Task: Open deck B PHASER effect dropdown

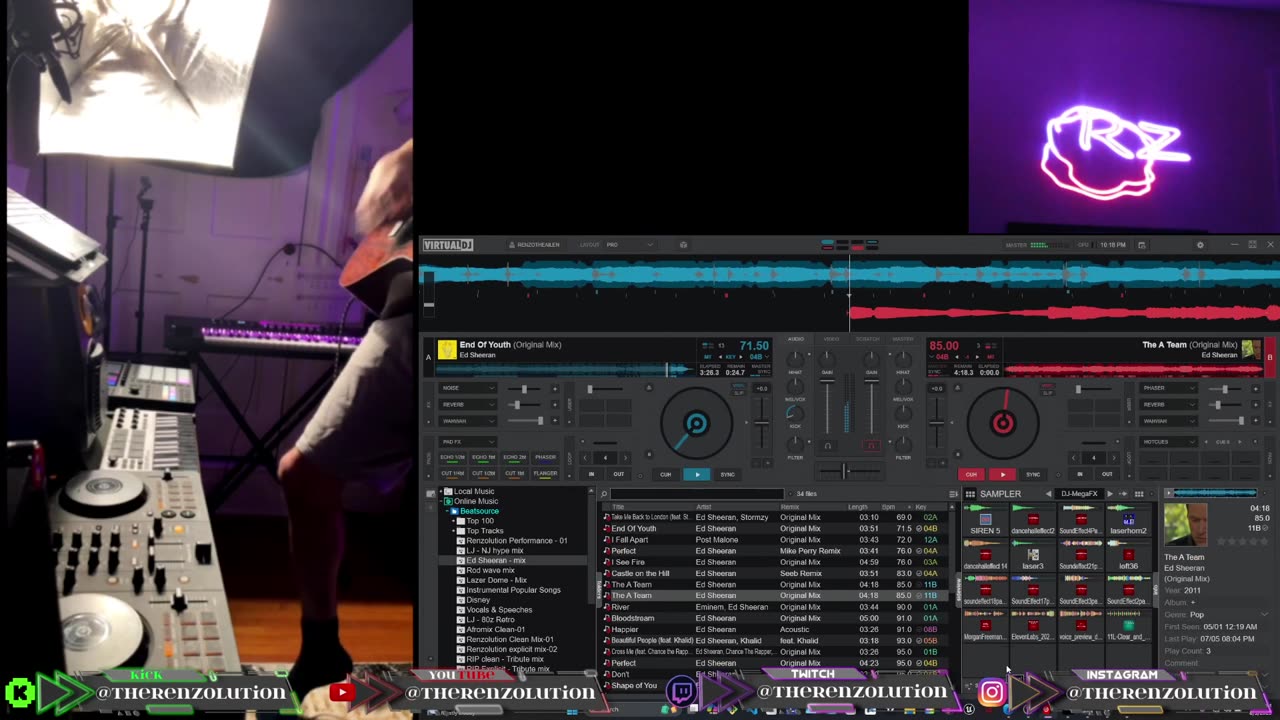Action: click(x=1168, y=388)
